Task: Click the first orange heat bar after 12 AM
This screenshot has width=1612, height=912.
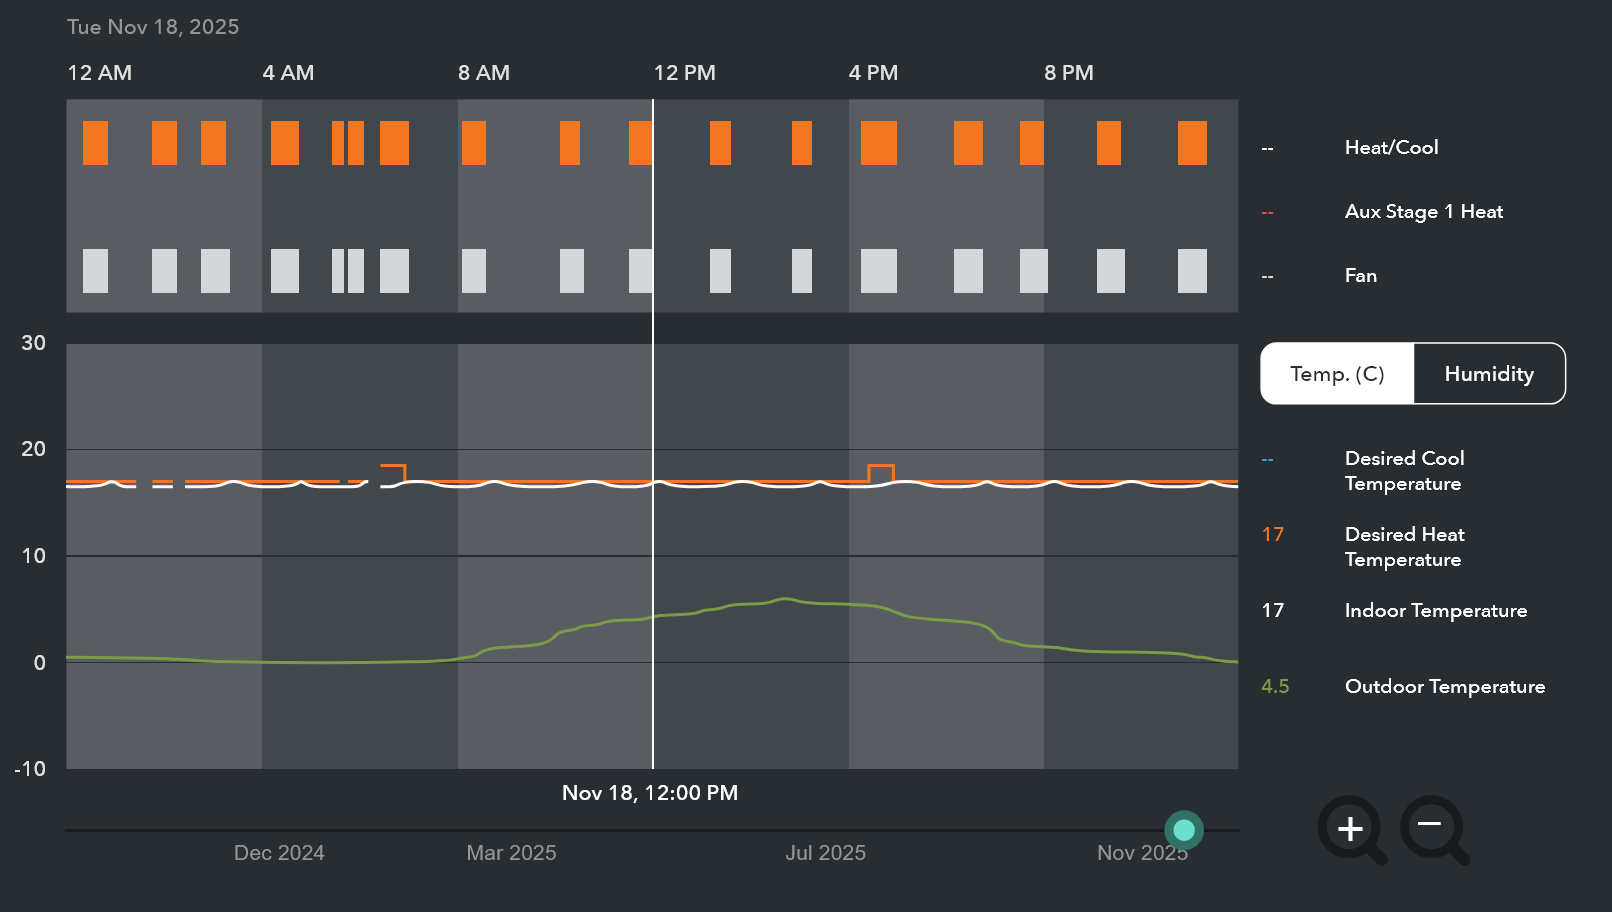Action: click(95, 143)
